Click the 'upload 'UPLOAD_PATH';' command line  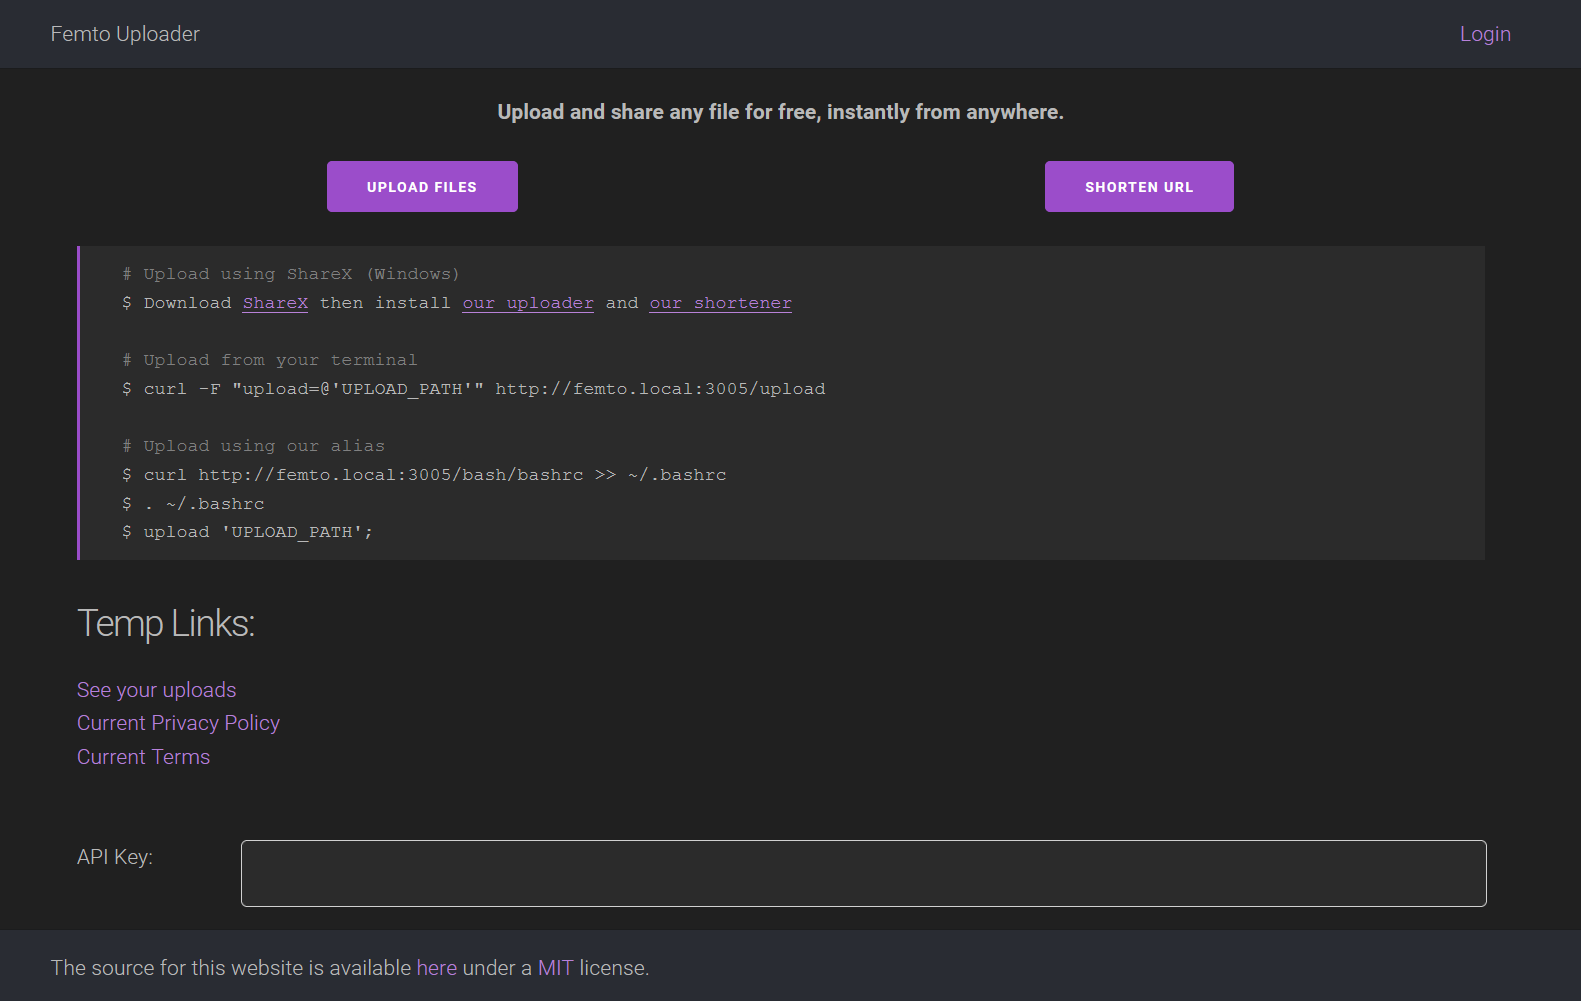click(x=247, y=532)
